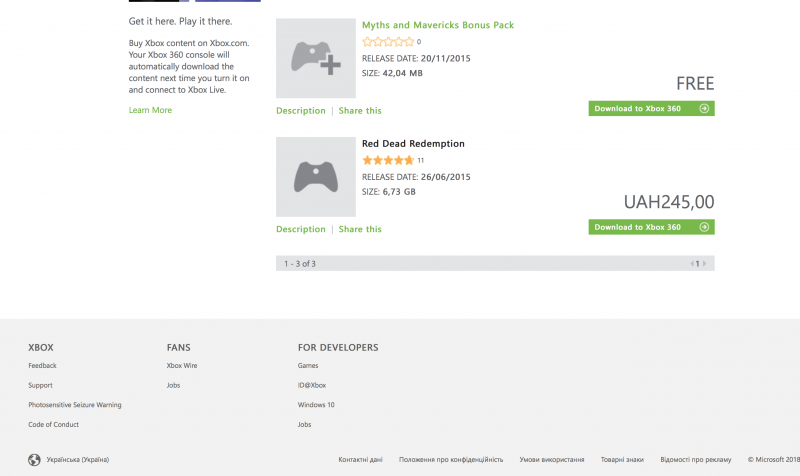Open the Feedback link in the Xbox footer
Screen dimensions: 800x476
click(42, 365)
